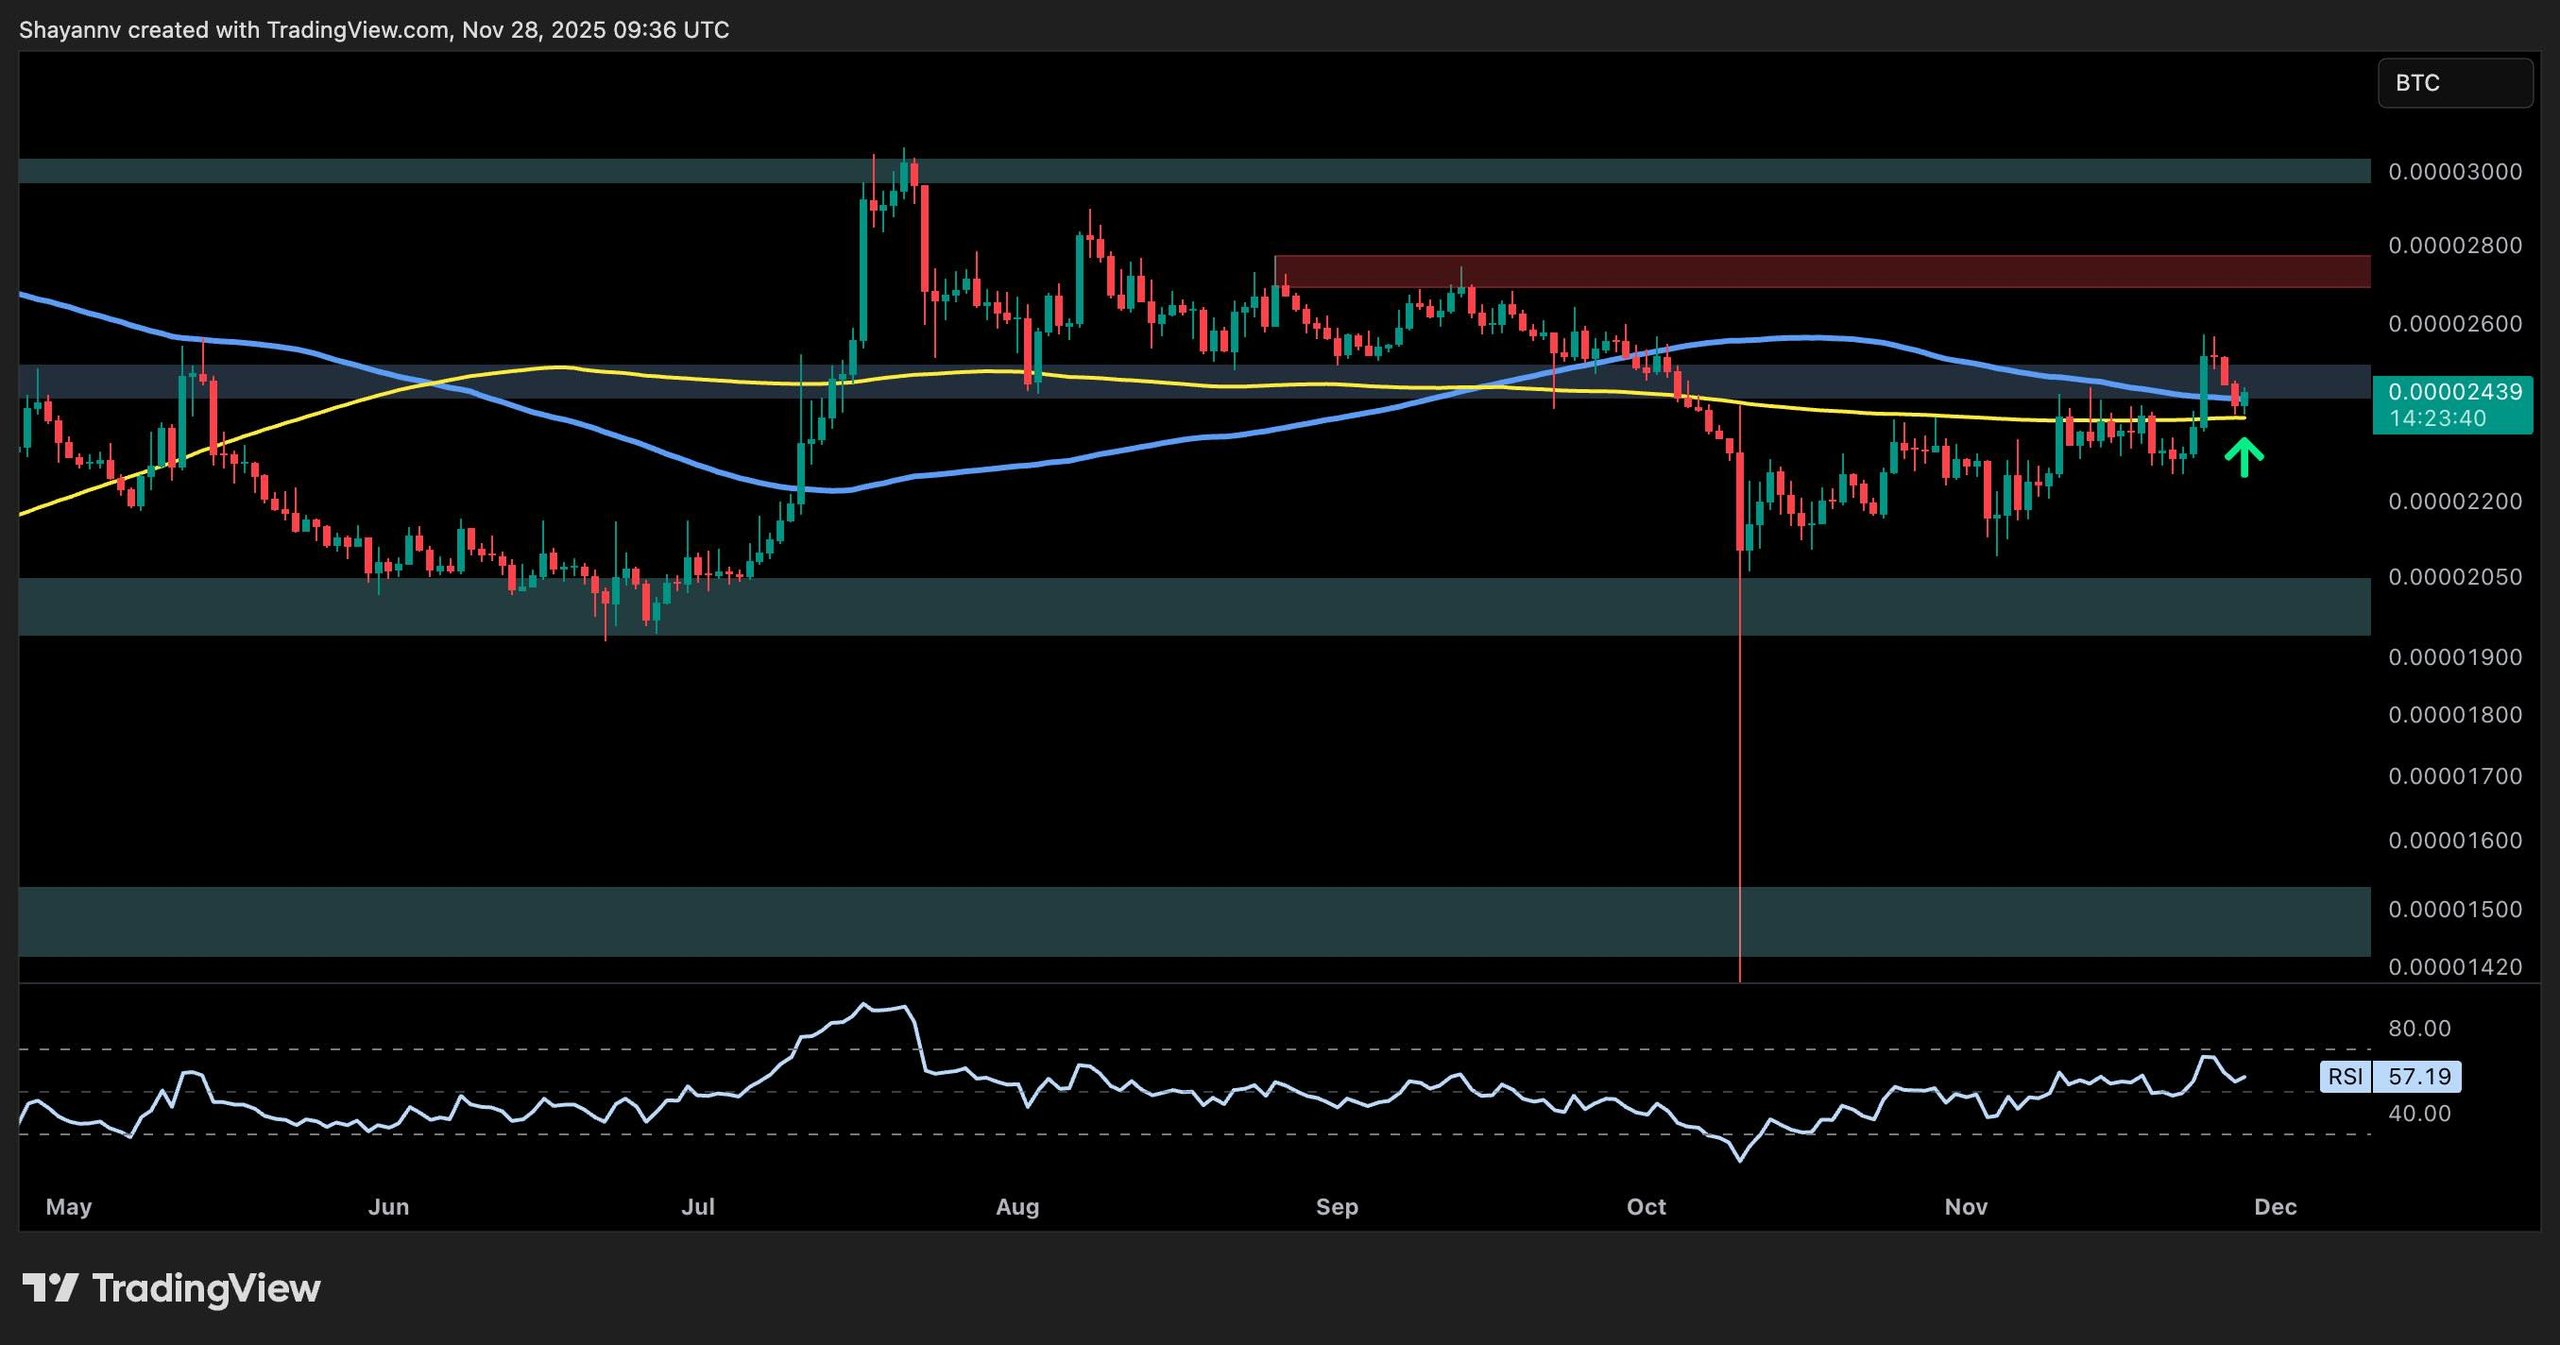Click the countdown timer 14:23:40
The height and width of the screenshot is (1345, 2560).
click(x=2437, y=419)
